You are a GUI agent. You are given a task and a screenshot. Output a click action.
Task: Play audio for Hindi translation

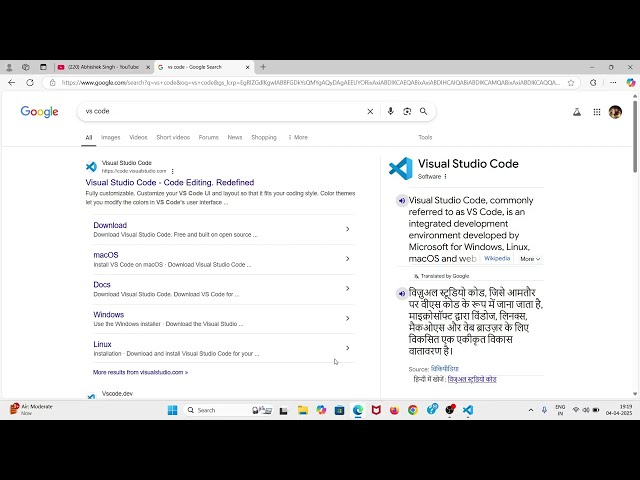402,293
